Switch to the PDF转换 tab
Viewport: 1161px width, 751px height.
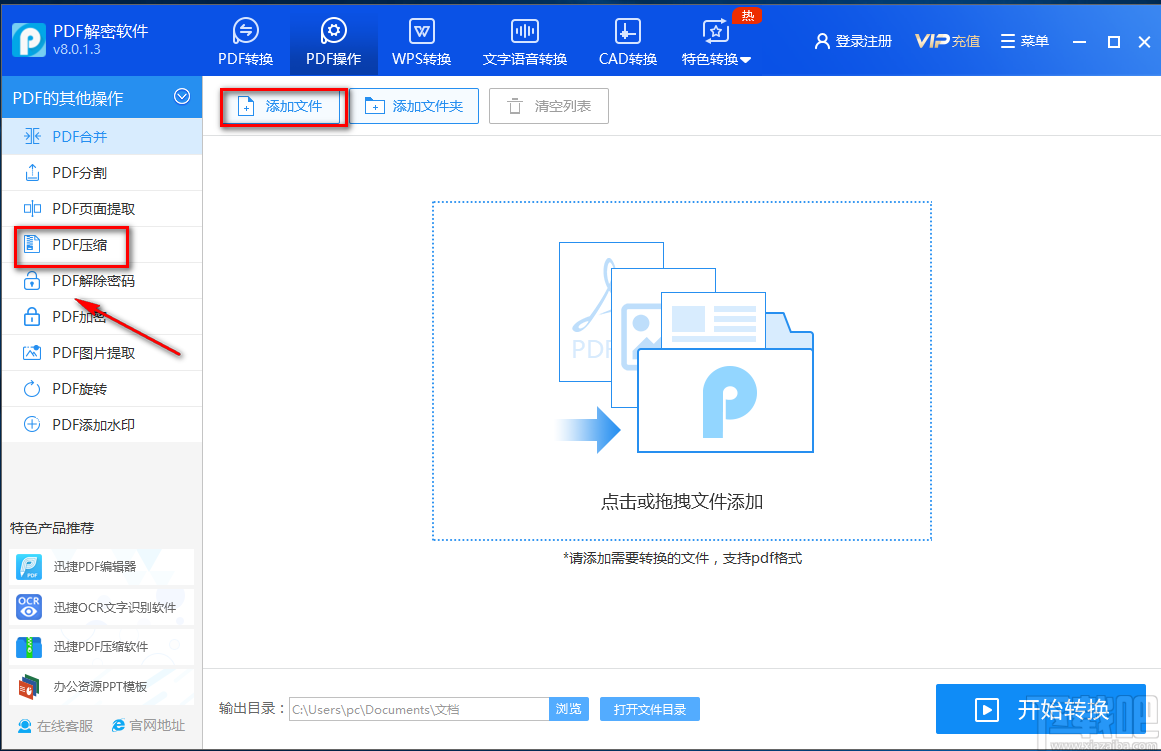coord(246,40)
